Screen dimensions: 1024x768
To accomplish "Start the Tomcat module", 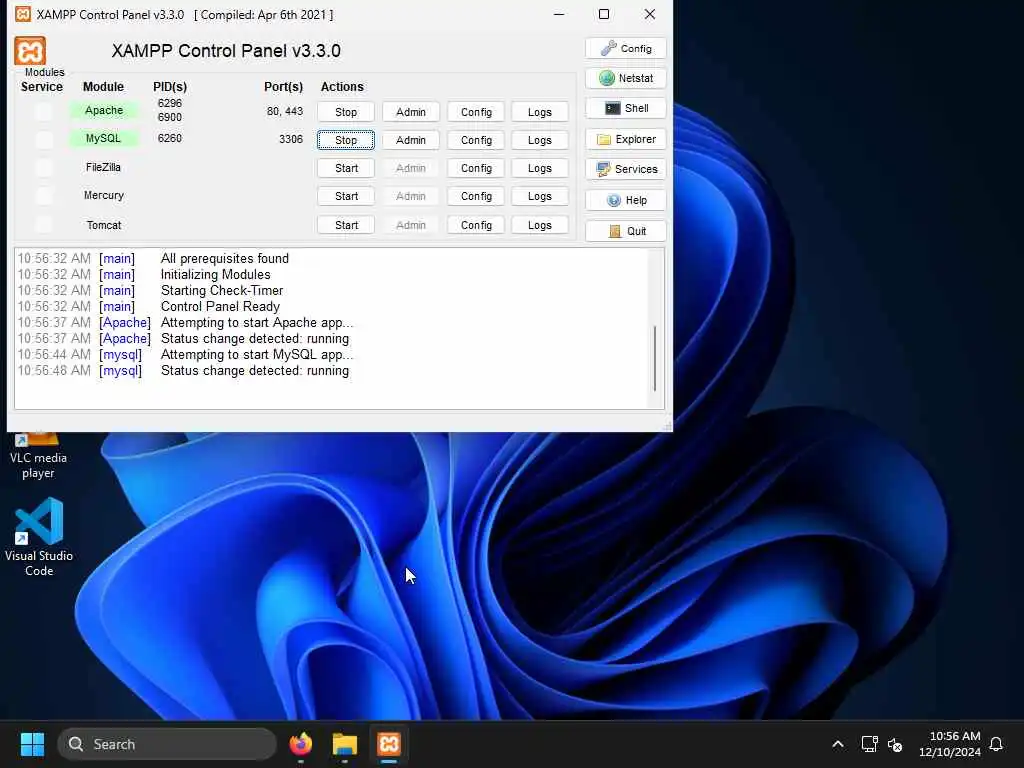I will tap(346, 225).
